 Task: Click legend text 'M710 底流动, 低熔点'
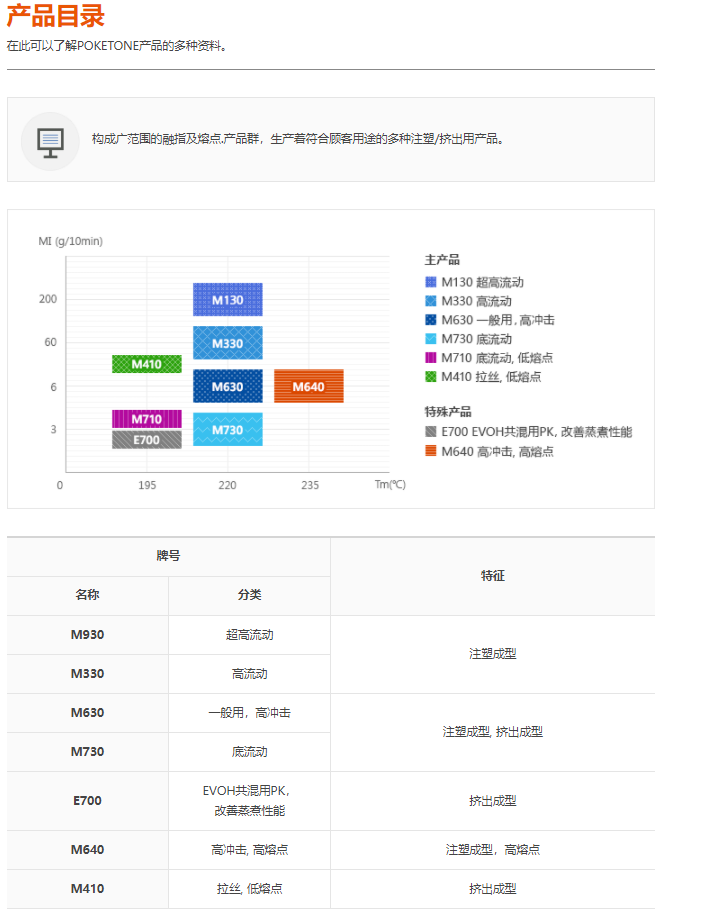(497, 358)
